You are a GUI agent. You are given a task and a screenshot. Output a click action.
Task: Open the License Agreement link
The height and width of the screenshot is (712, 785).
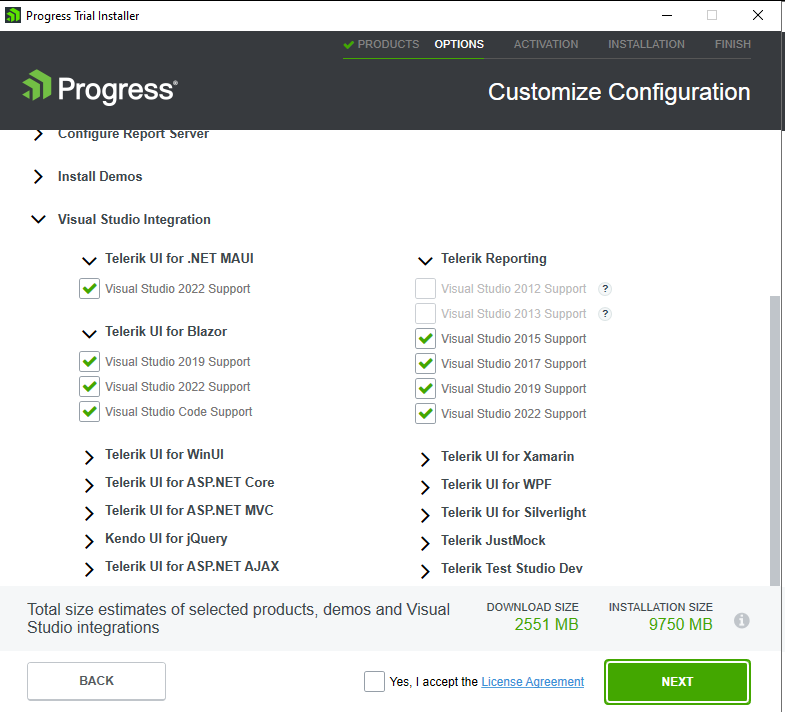pyautogui.click(x=532, y=682)
